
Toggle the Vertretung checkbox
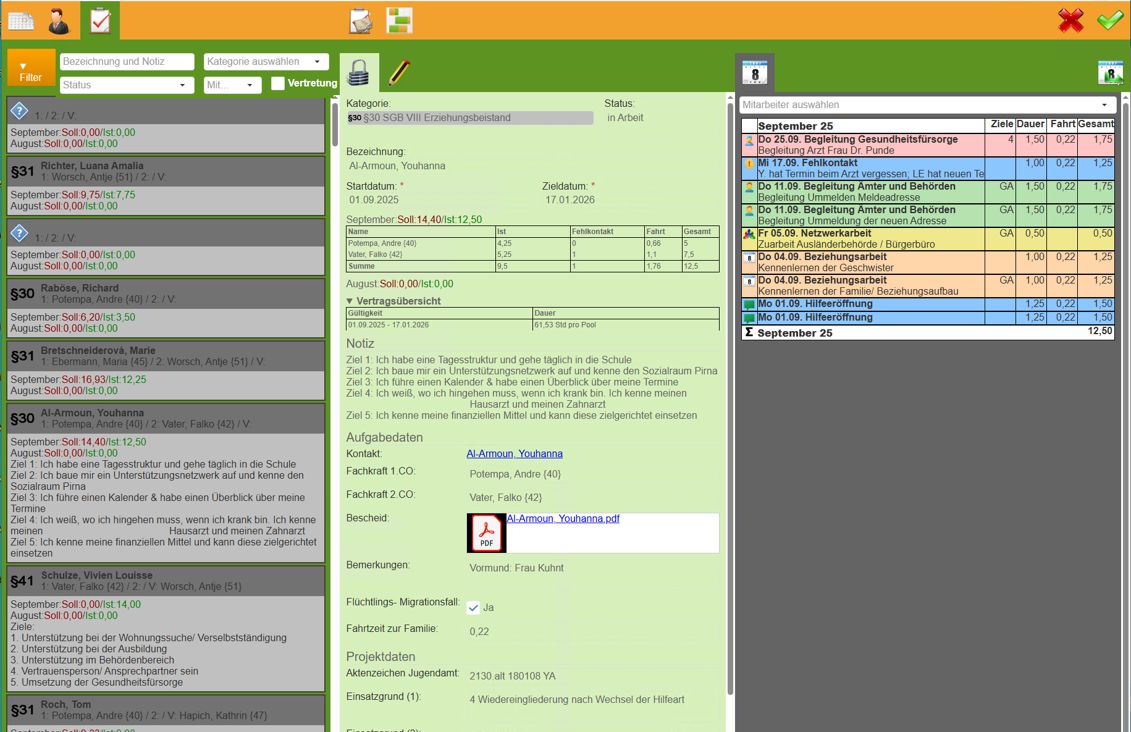tap(278, 83)
